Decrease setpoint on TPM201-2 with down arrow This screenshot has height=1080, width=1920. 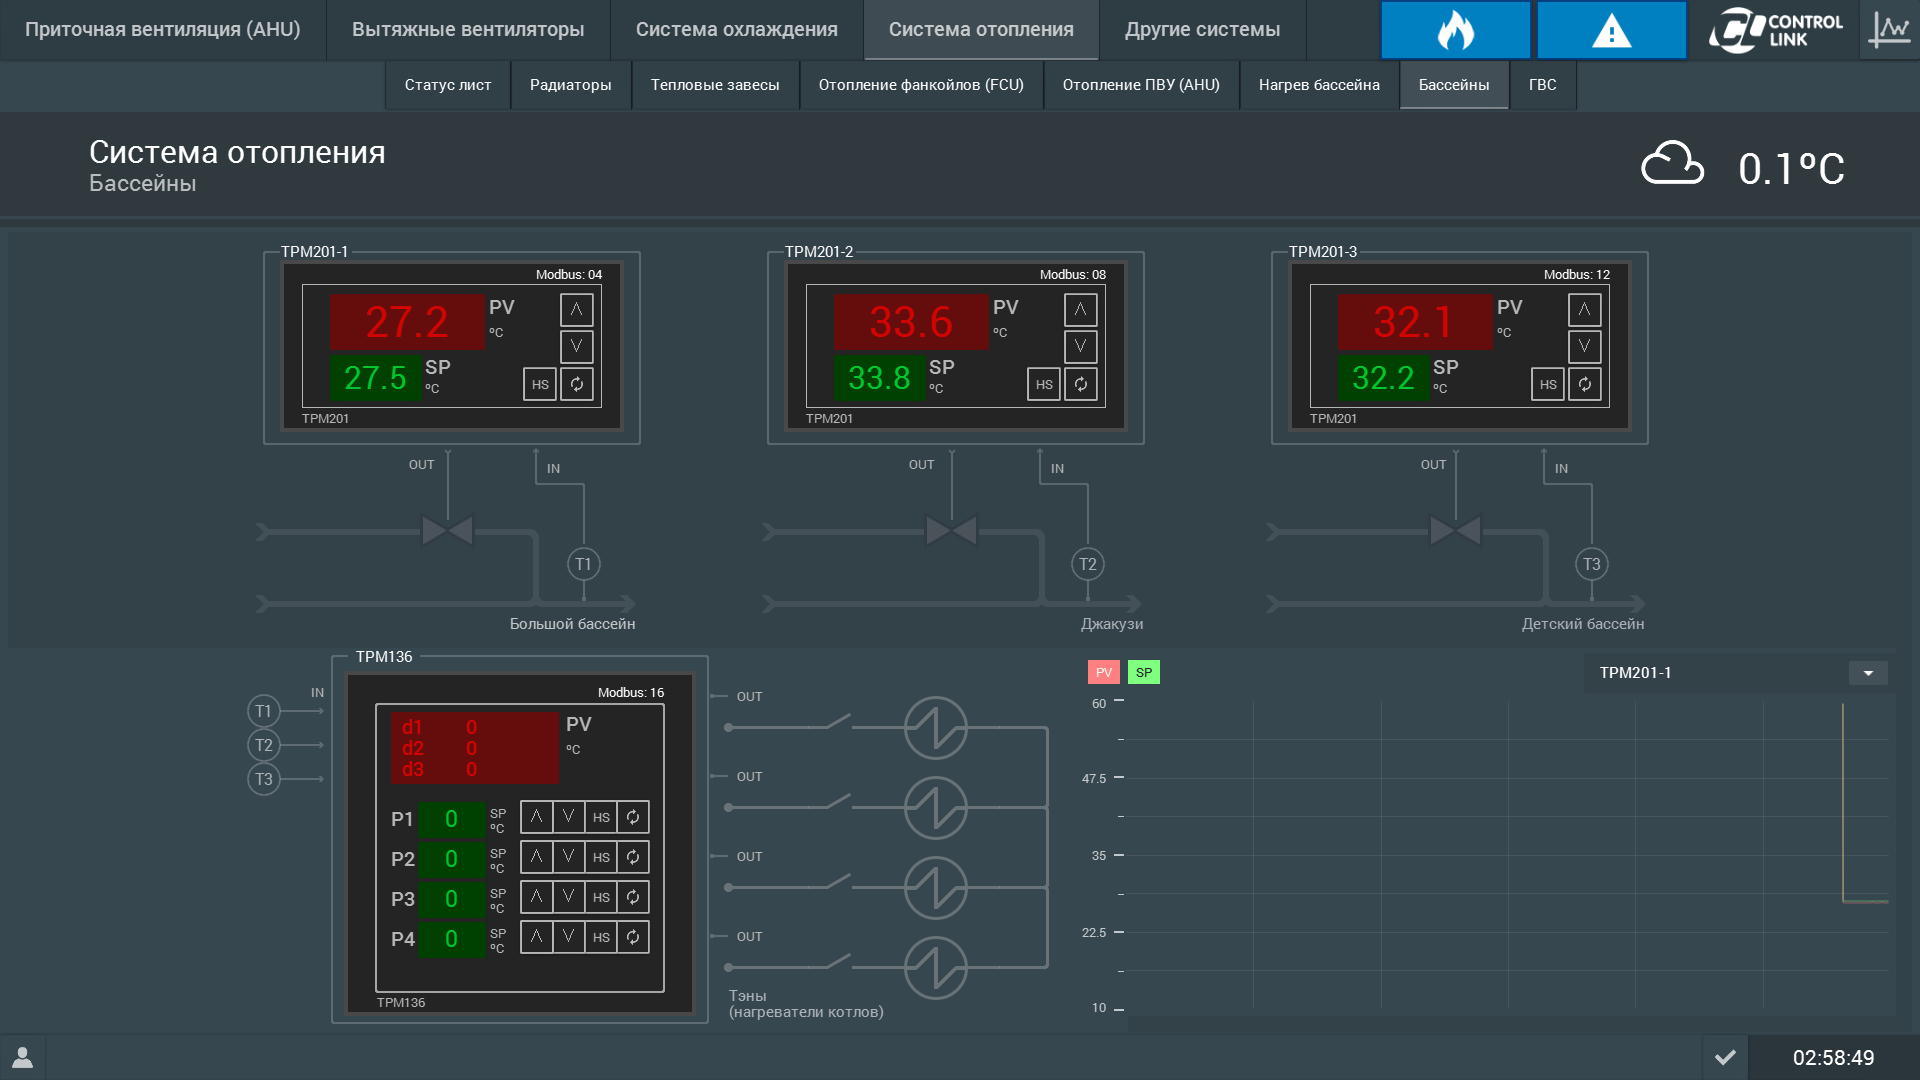tap(1081, 346)
